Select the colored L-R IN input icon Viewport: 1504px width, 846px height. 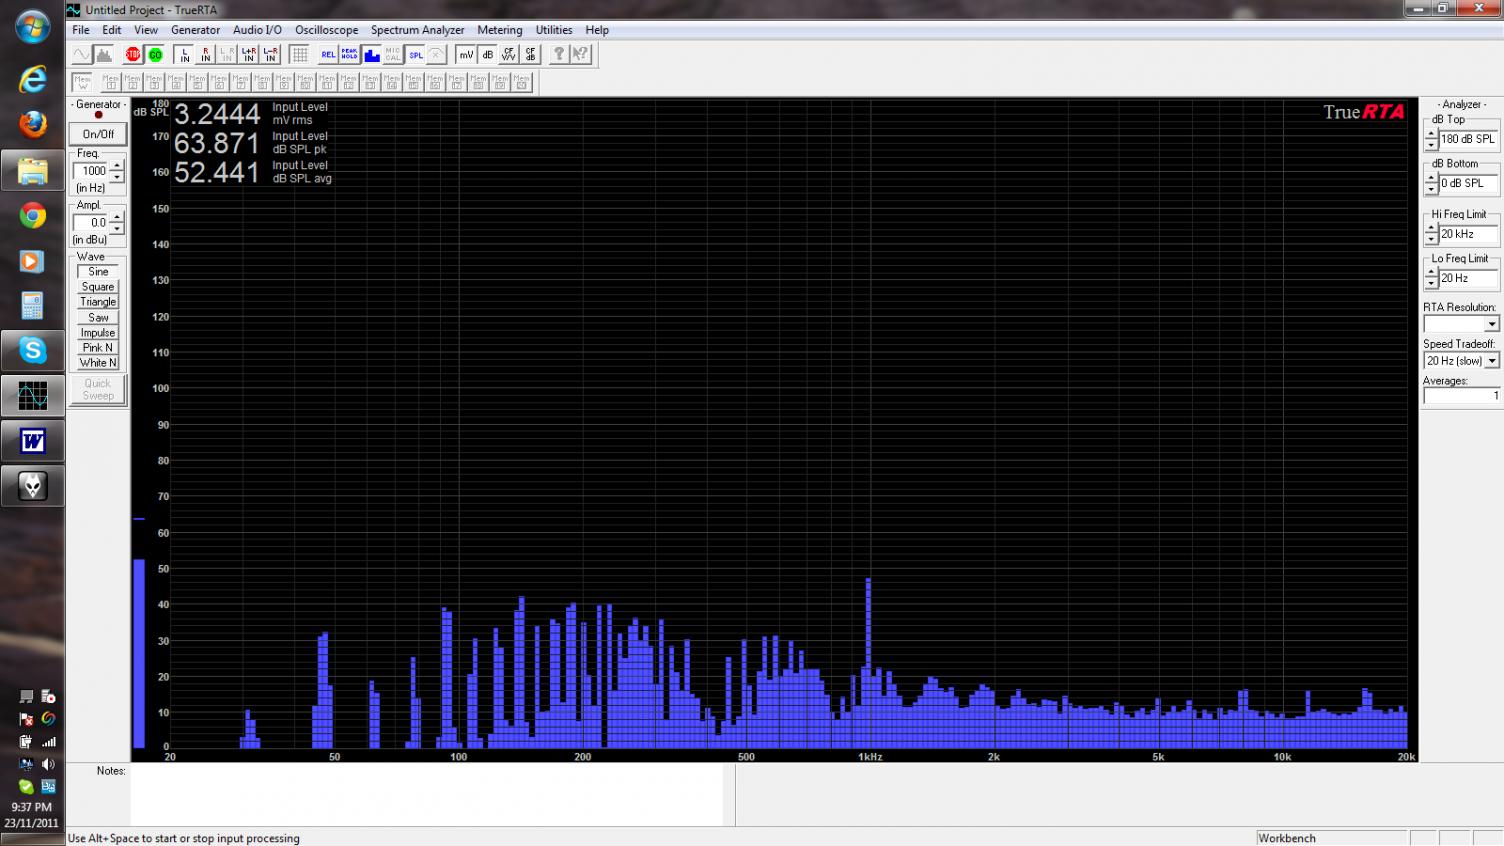[x=270, y=54]
